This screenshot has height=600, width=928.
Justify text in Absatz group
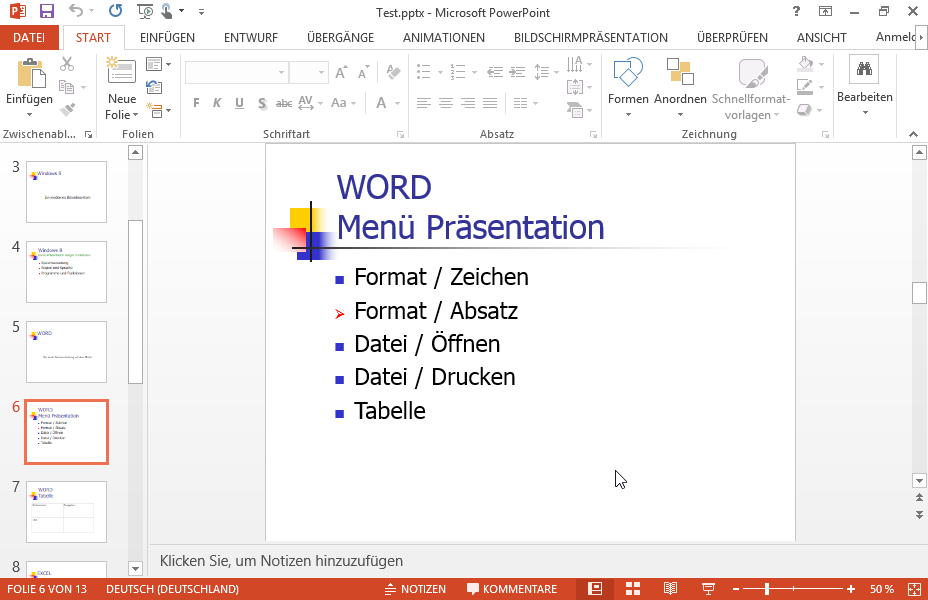[490, 103]
